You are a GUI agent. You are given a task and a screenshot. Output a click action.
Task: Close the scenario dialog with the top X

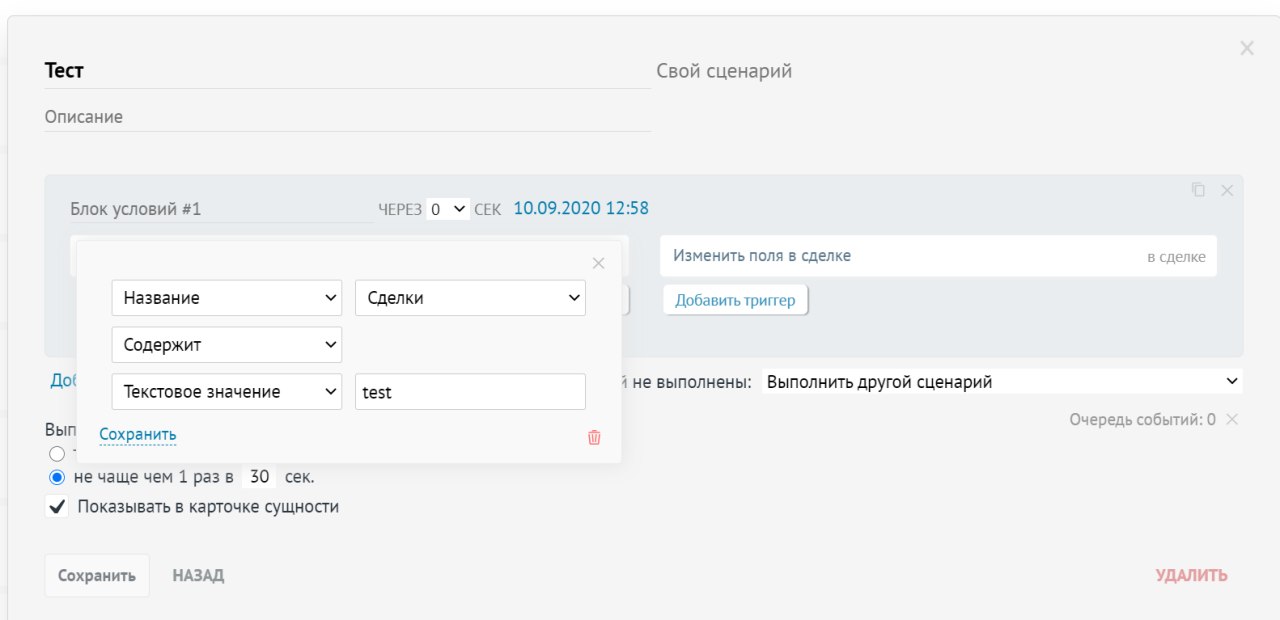click(1246, 48)
